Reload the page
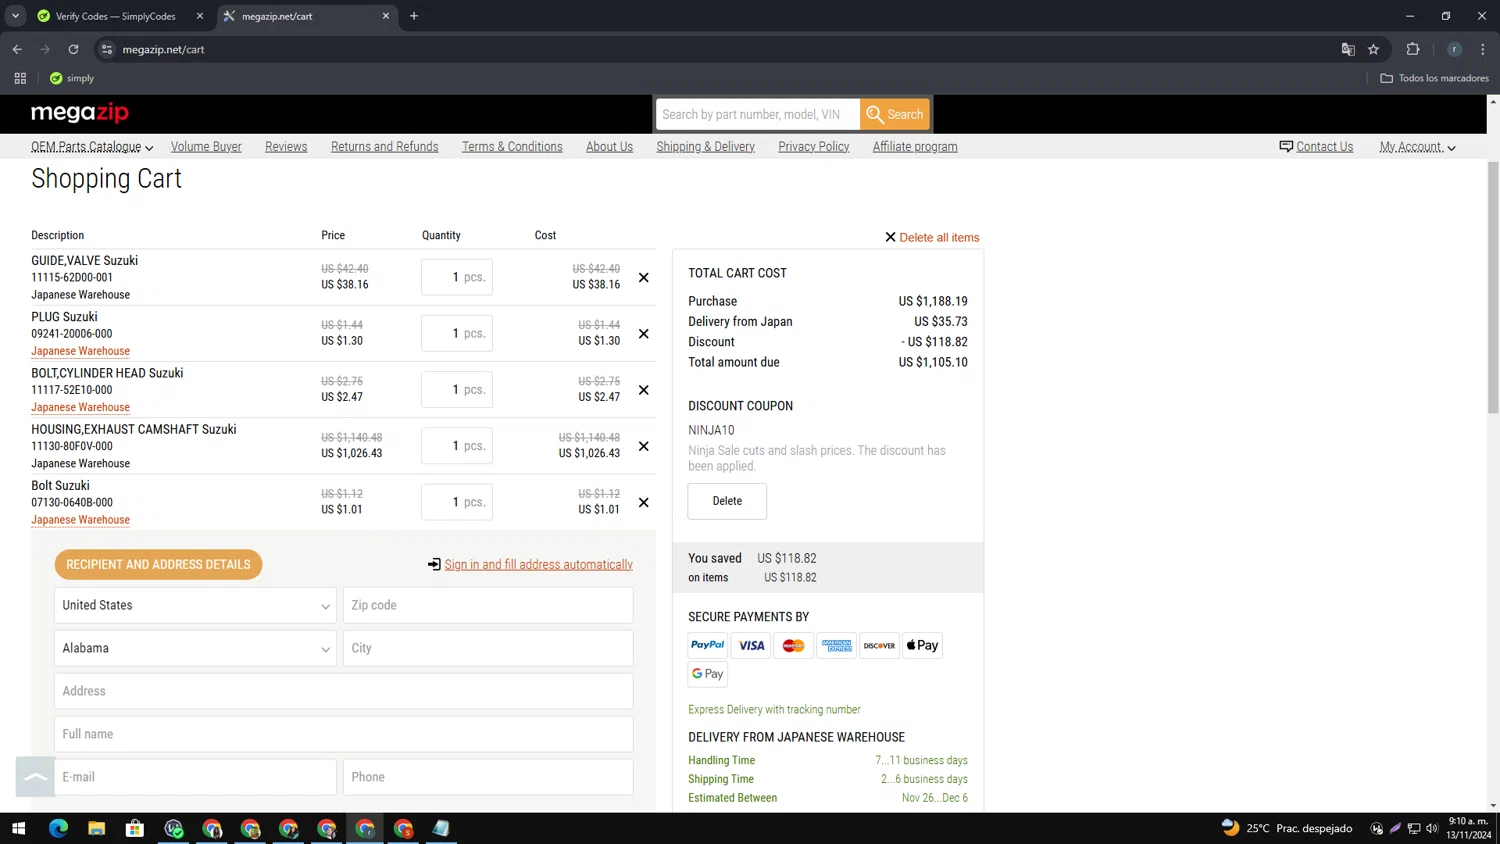The image size is (1500, 844). click(x=73, y=49)
